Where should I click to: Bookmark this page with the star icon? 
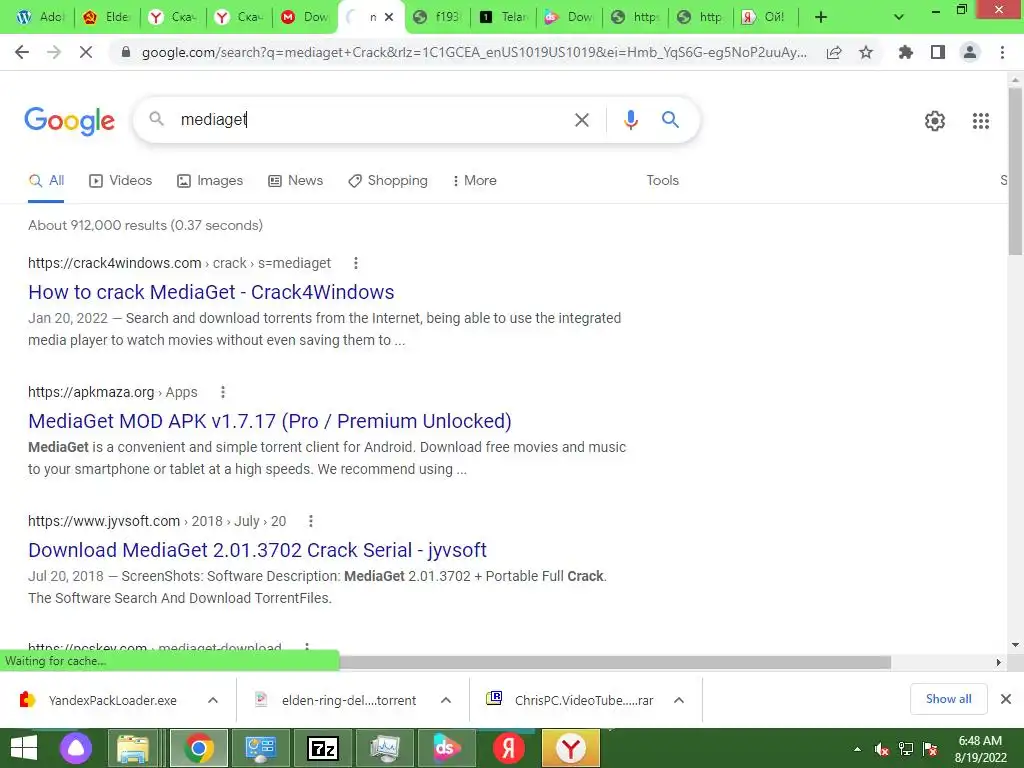[x=866, y=52]
